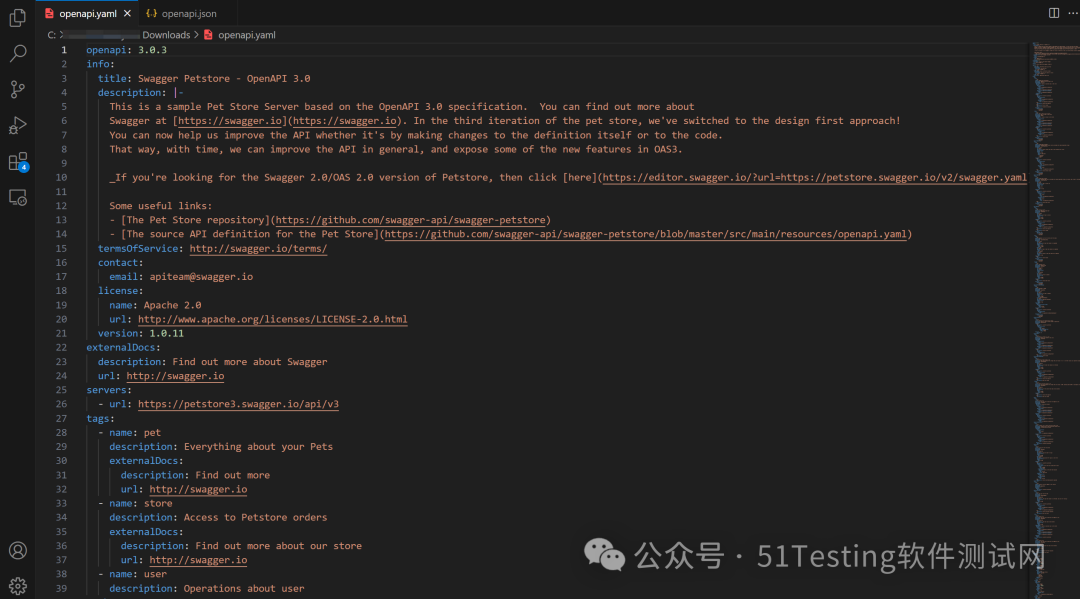This screenshot has height=599, width=1080.
Task: Click the 'externalDocs:' key on line 35
Action: pyautogui.click(x=147, y=532)
